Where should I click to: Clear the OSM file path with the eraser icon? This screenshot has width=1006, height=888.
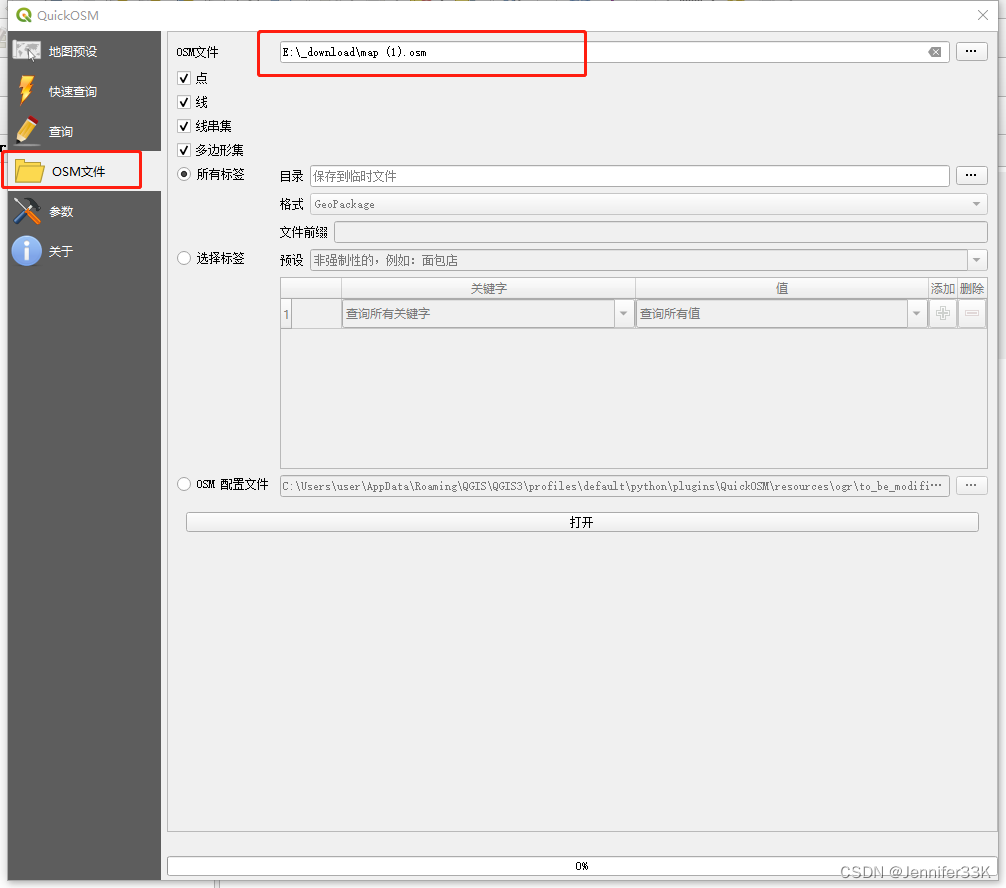tap(937, 51)
